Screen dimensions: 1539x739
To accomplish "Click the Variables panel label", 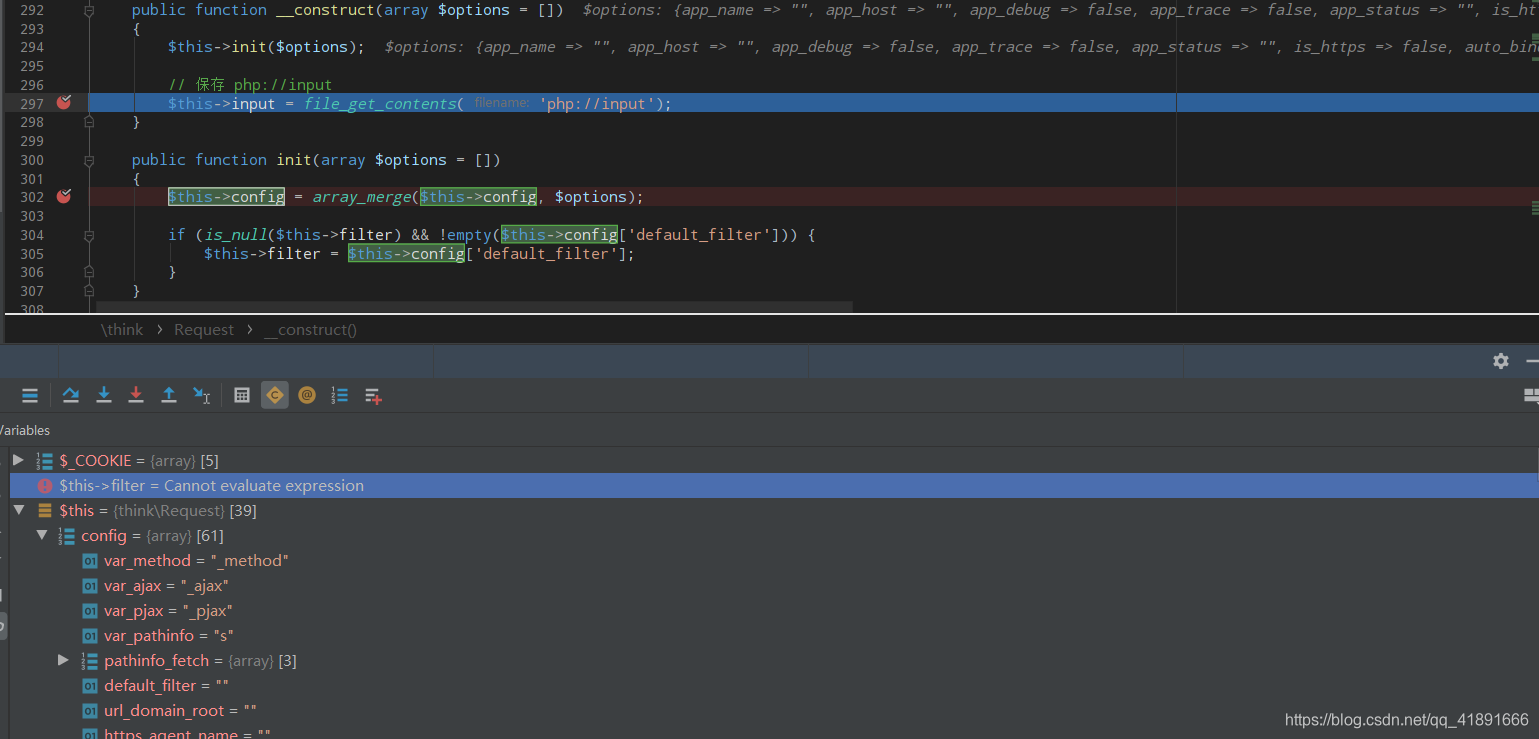I will tap(24, 430).
